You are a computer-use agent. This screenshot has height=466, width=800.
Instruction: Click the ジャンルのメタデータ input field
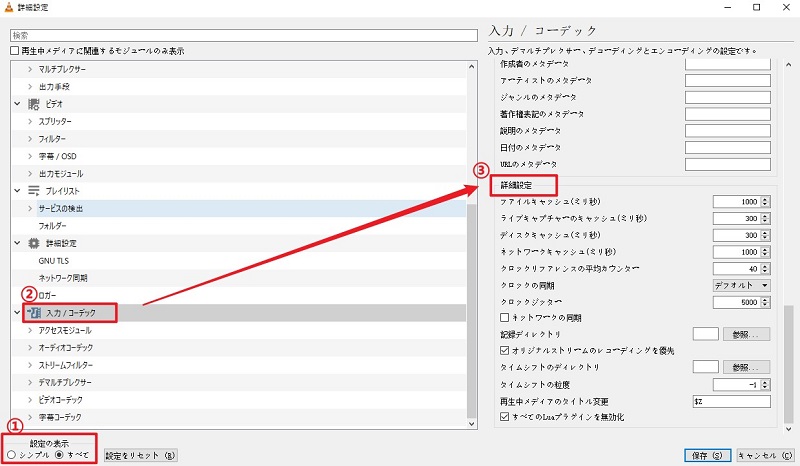click(728, 97)
